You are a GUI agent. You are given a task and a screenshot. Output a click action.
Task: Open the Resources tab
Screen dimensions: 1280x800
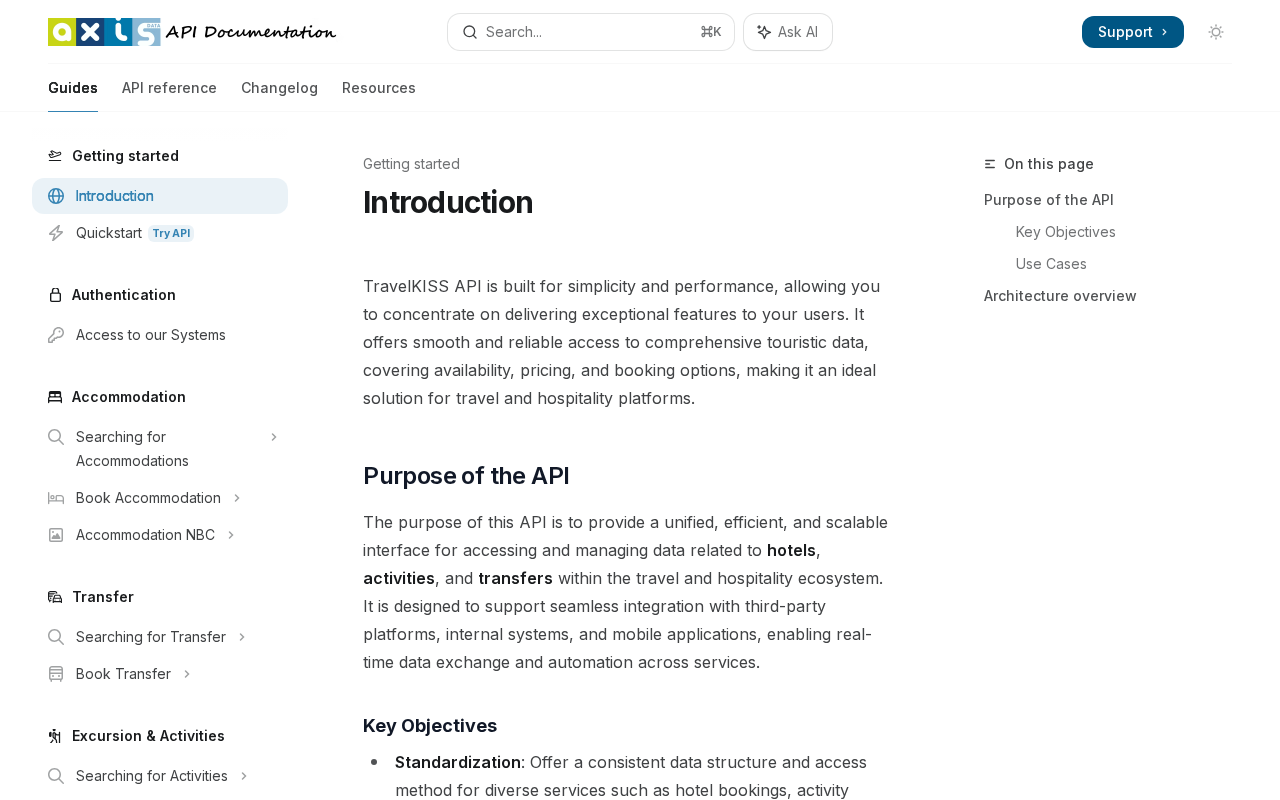379,88
